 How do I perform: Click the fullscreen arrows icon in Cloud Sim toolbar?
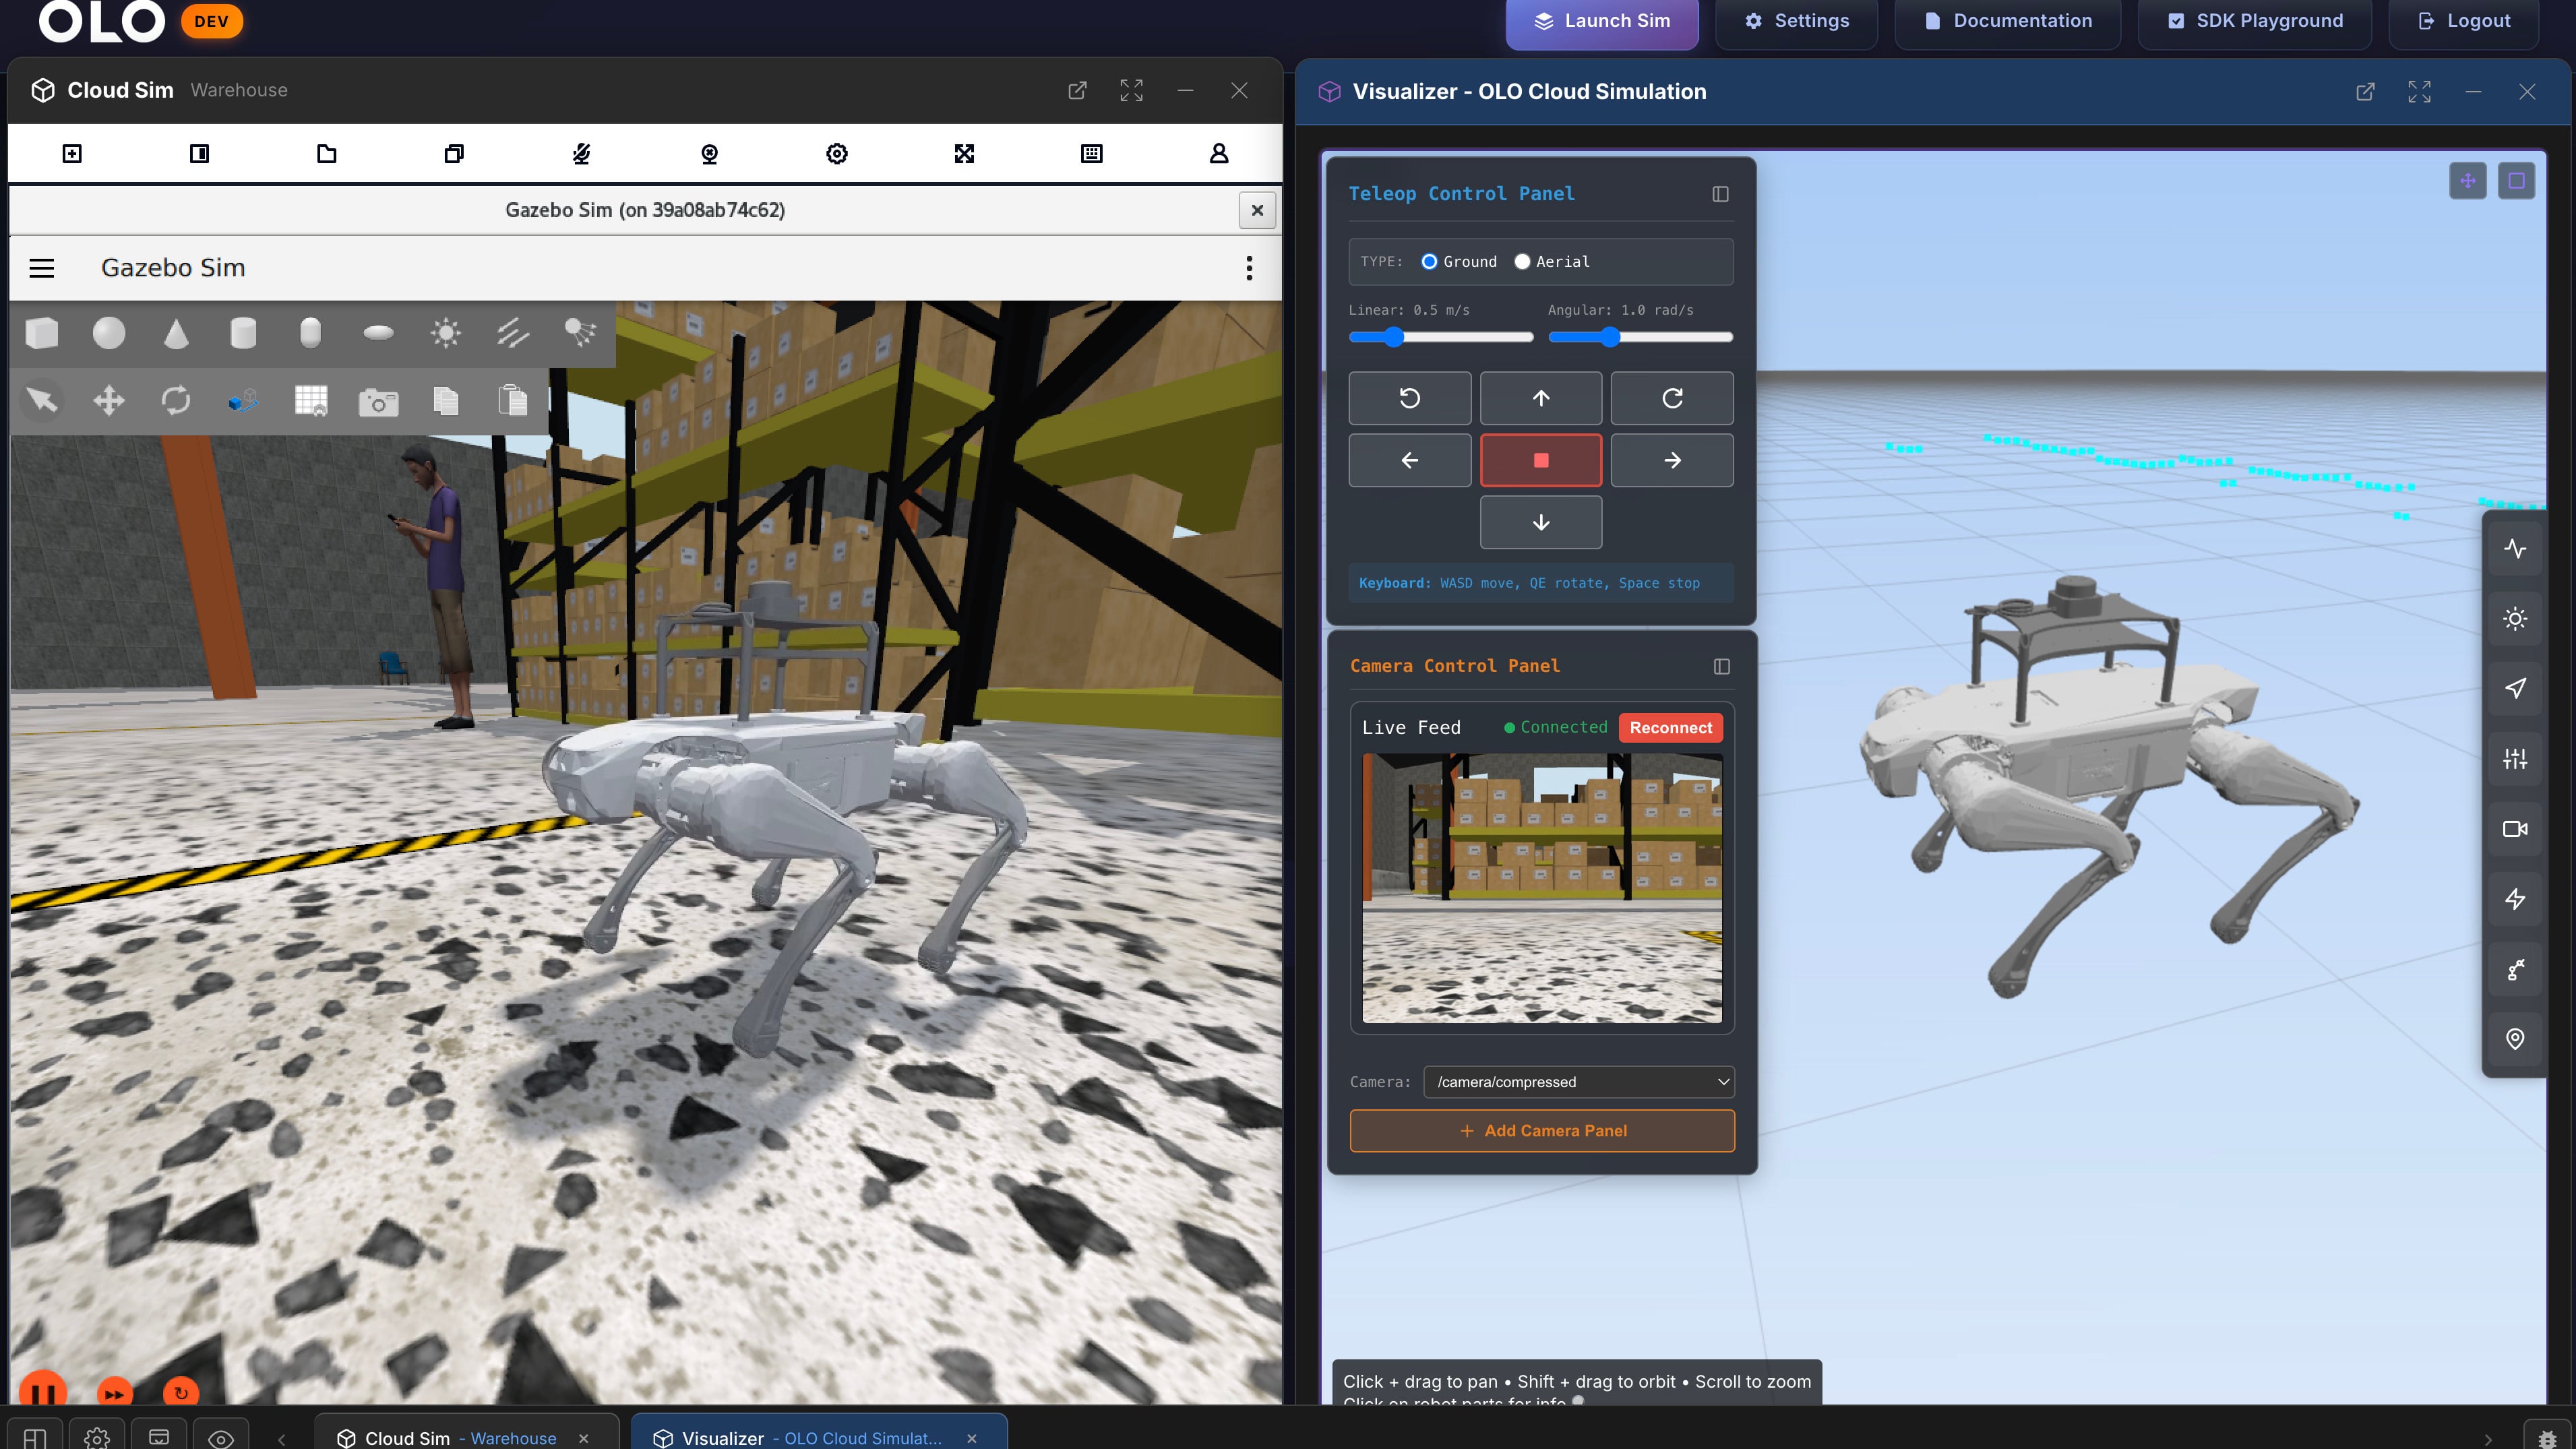[964, 153]
